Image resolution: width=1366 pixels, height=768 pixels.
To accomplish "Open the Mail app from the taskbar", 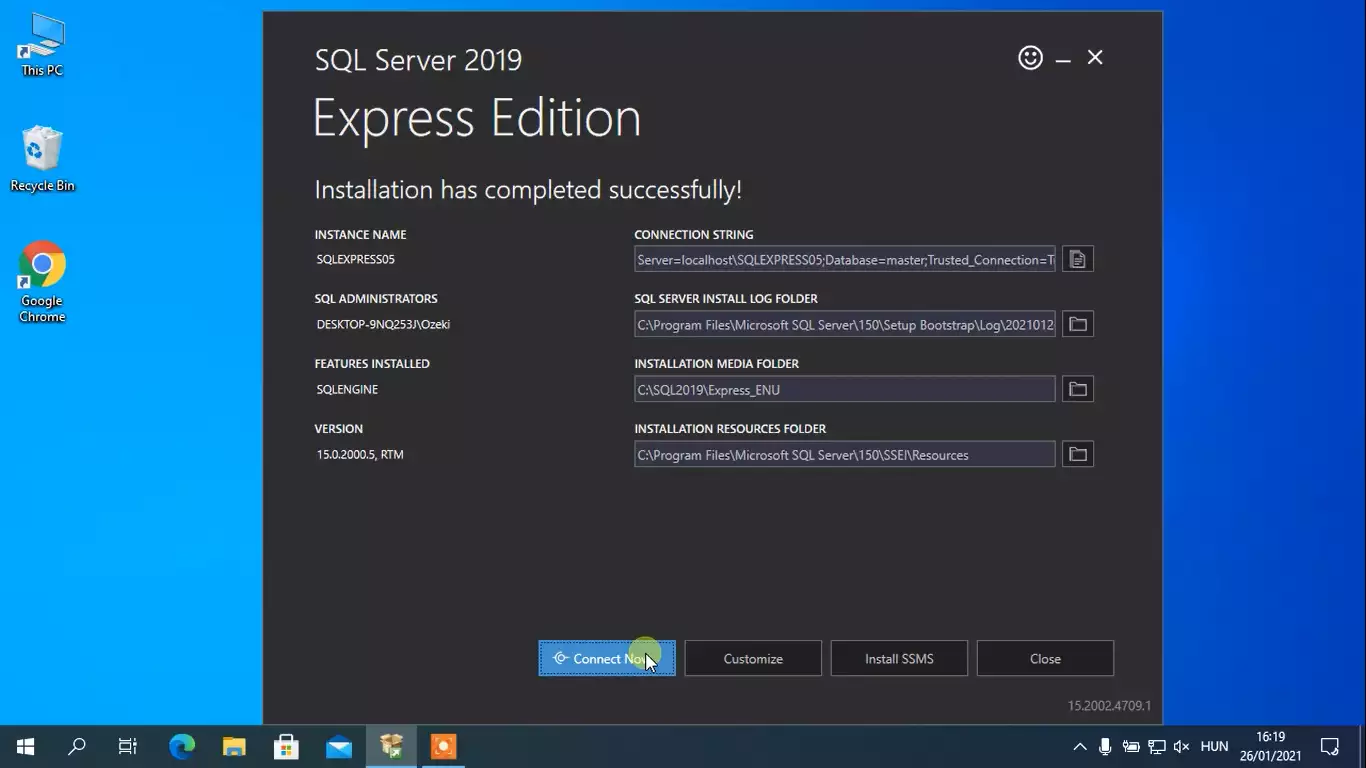I will point(339,746).
